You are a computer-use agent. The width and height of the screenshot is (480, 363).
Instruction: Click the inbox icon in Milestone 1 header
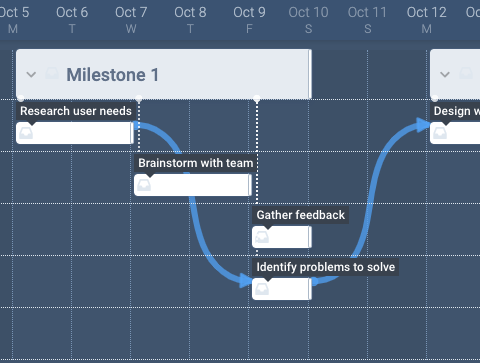click(52, 73)
